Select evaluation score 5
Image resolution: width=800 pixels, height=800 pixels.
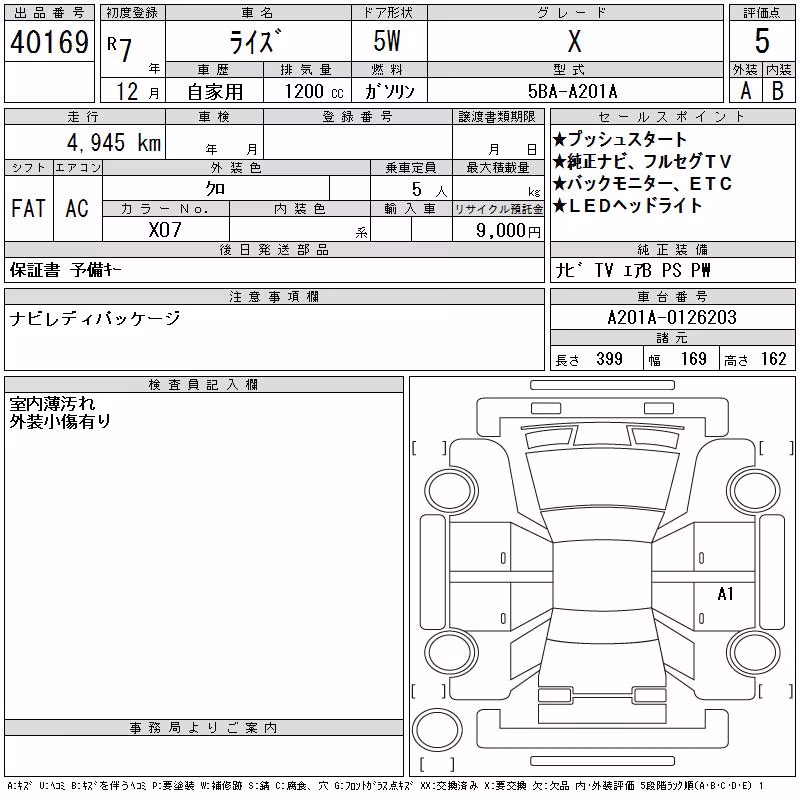762,41
